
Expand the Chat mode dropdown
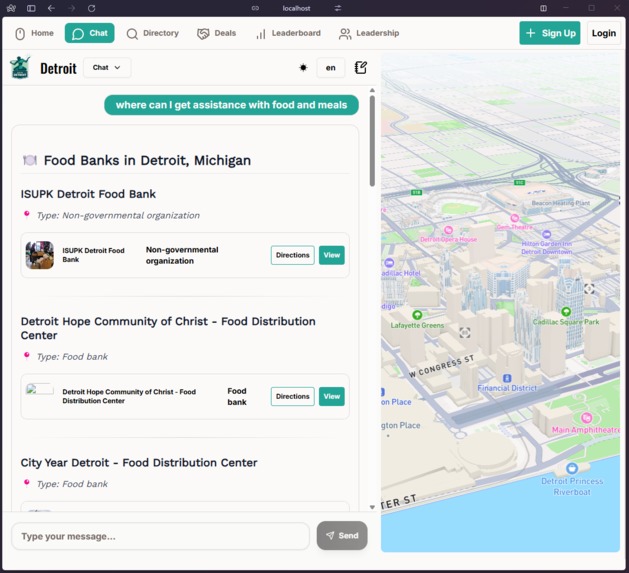[107, 67]
